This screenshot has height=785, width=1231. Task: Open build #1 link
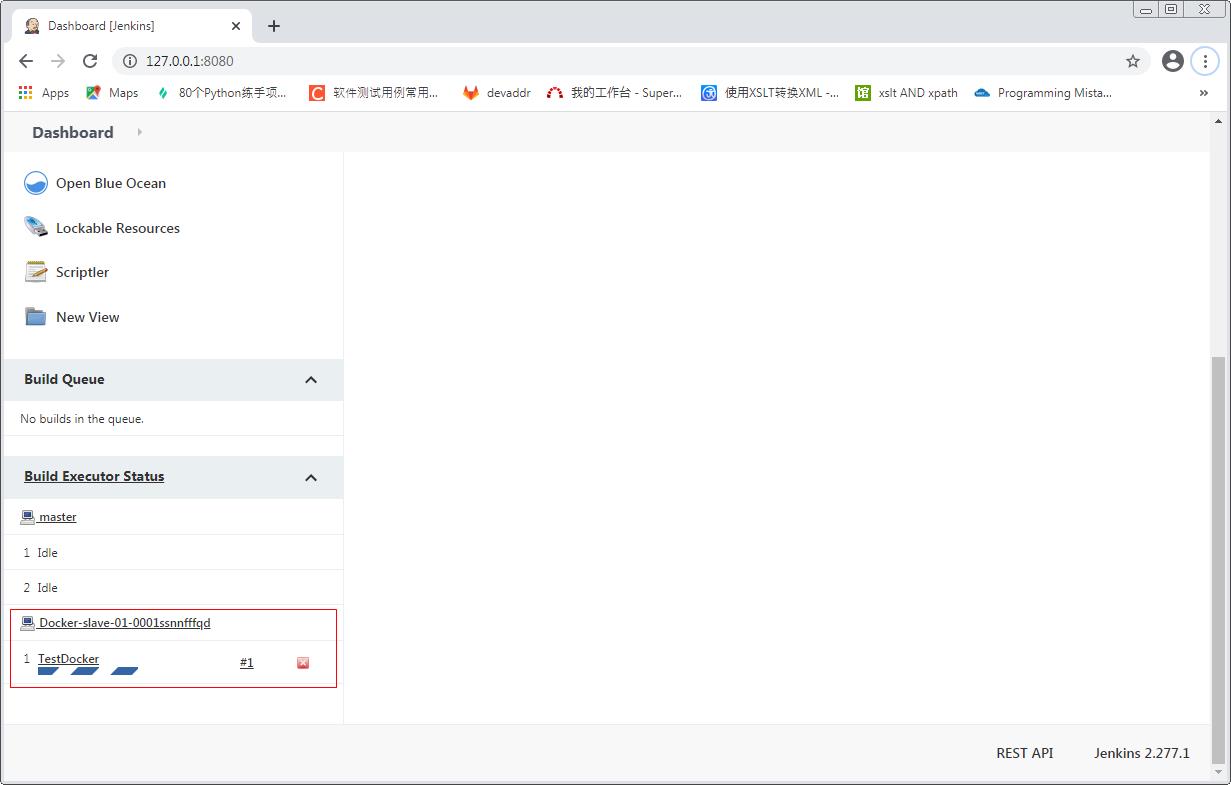point(247,663)
